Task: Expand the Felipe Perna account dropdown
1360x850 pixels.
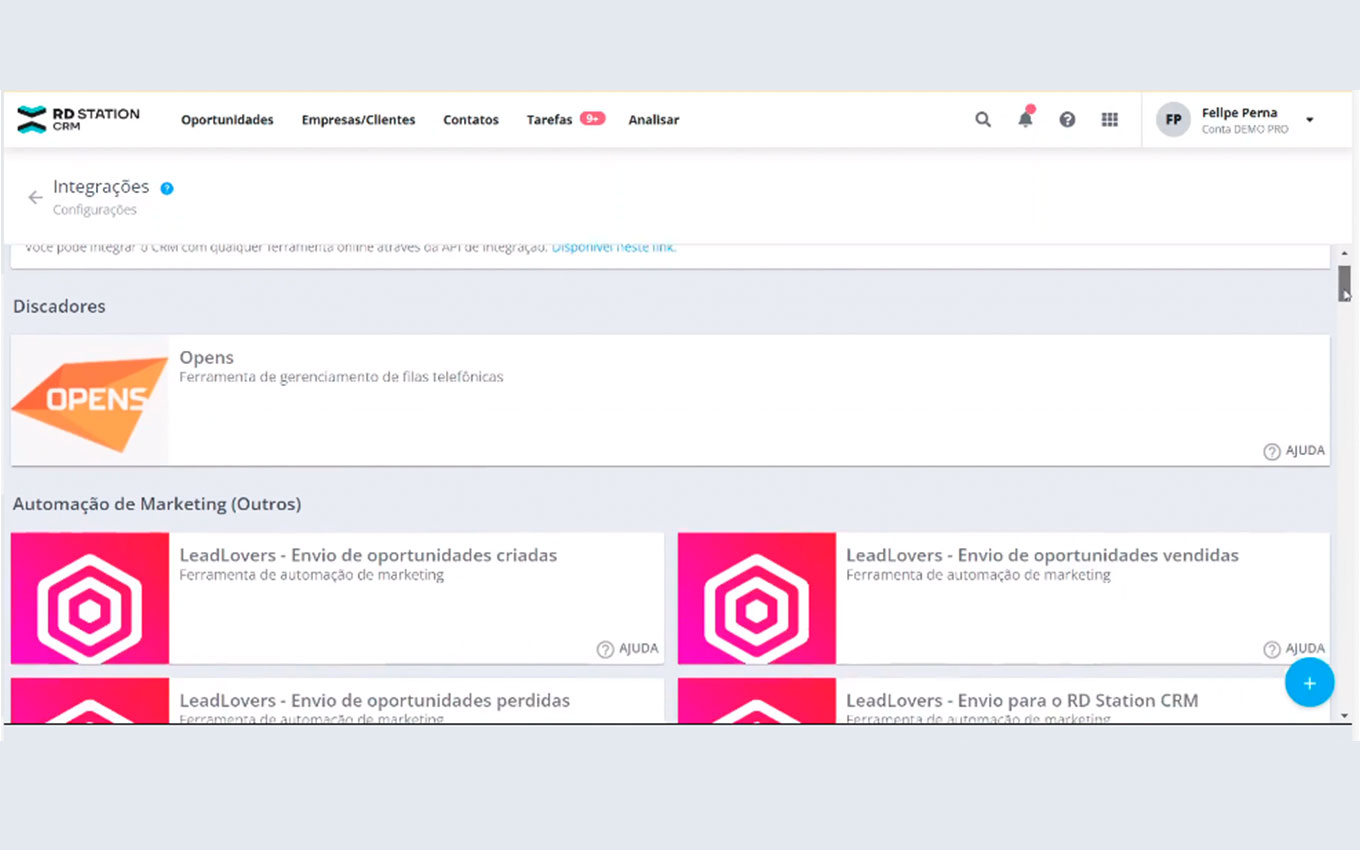Action: [1310, 120]
